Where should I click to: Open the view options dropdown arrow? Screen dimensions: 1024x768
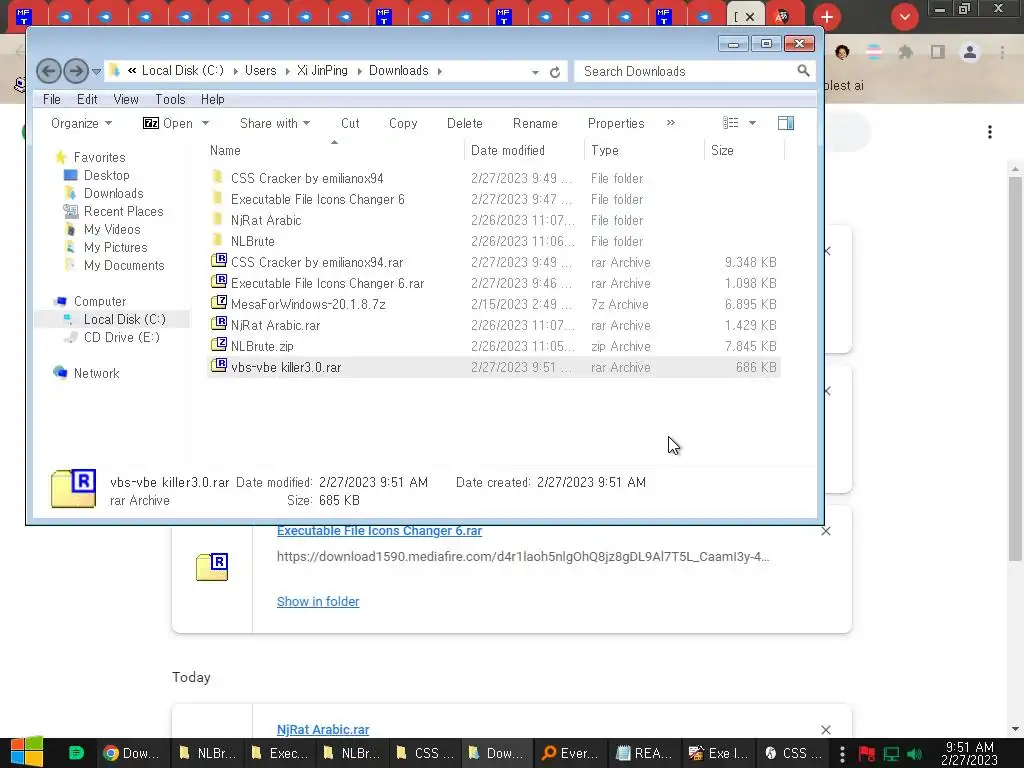tap(752, 123)
